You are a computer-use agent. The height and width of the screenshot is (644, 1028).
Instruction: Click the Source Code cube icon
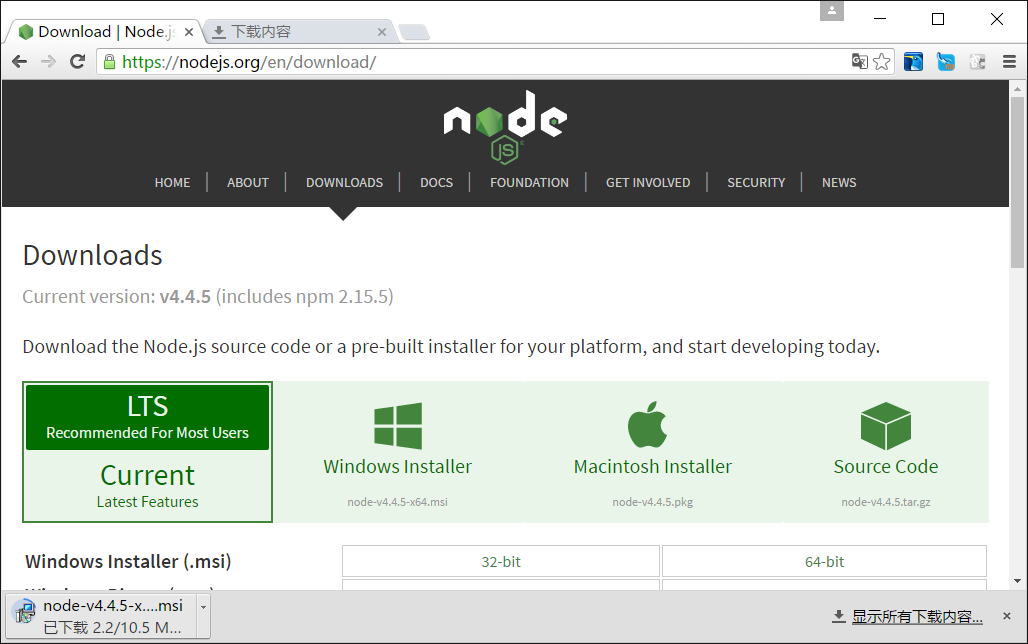tap(886, 426)
